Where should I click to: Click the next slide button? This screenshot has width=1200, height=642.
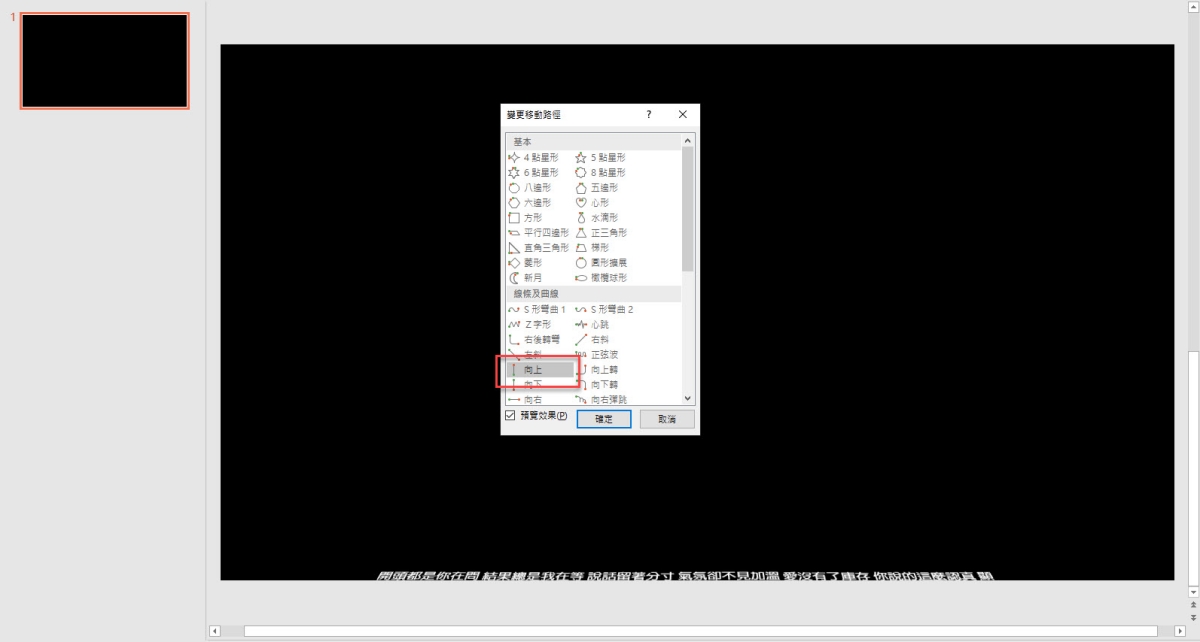pyautogui.click(x=1193, y=616)
